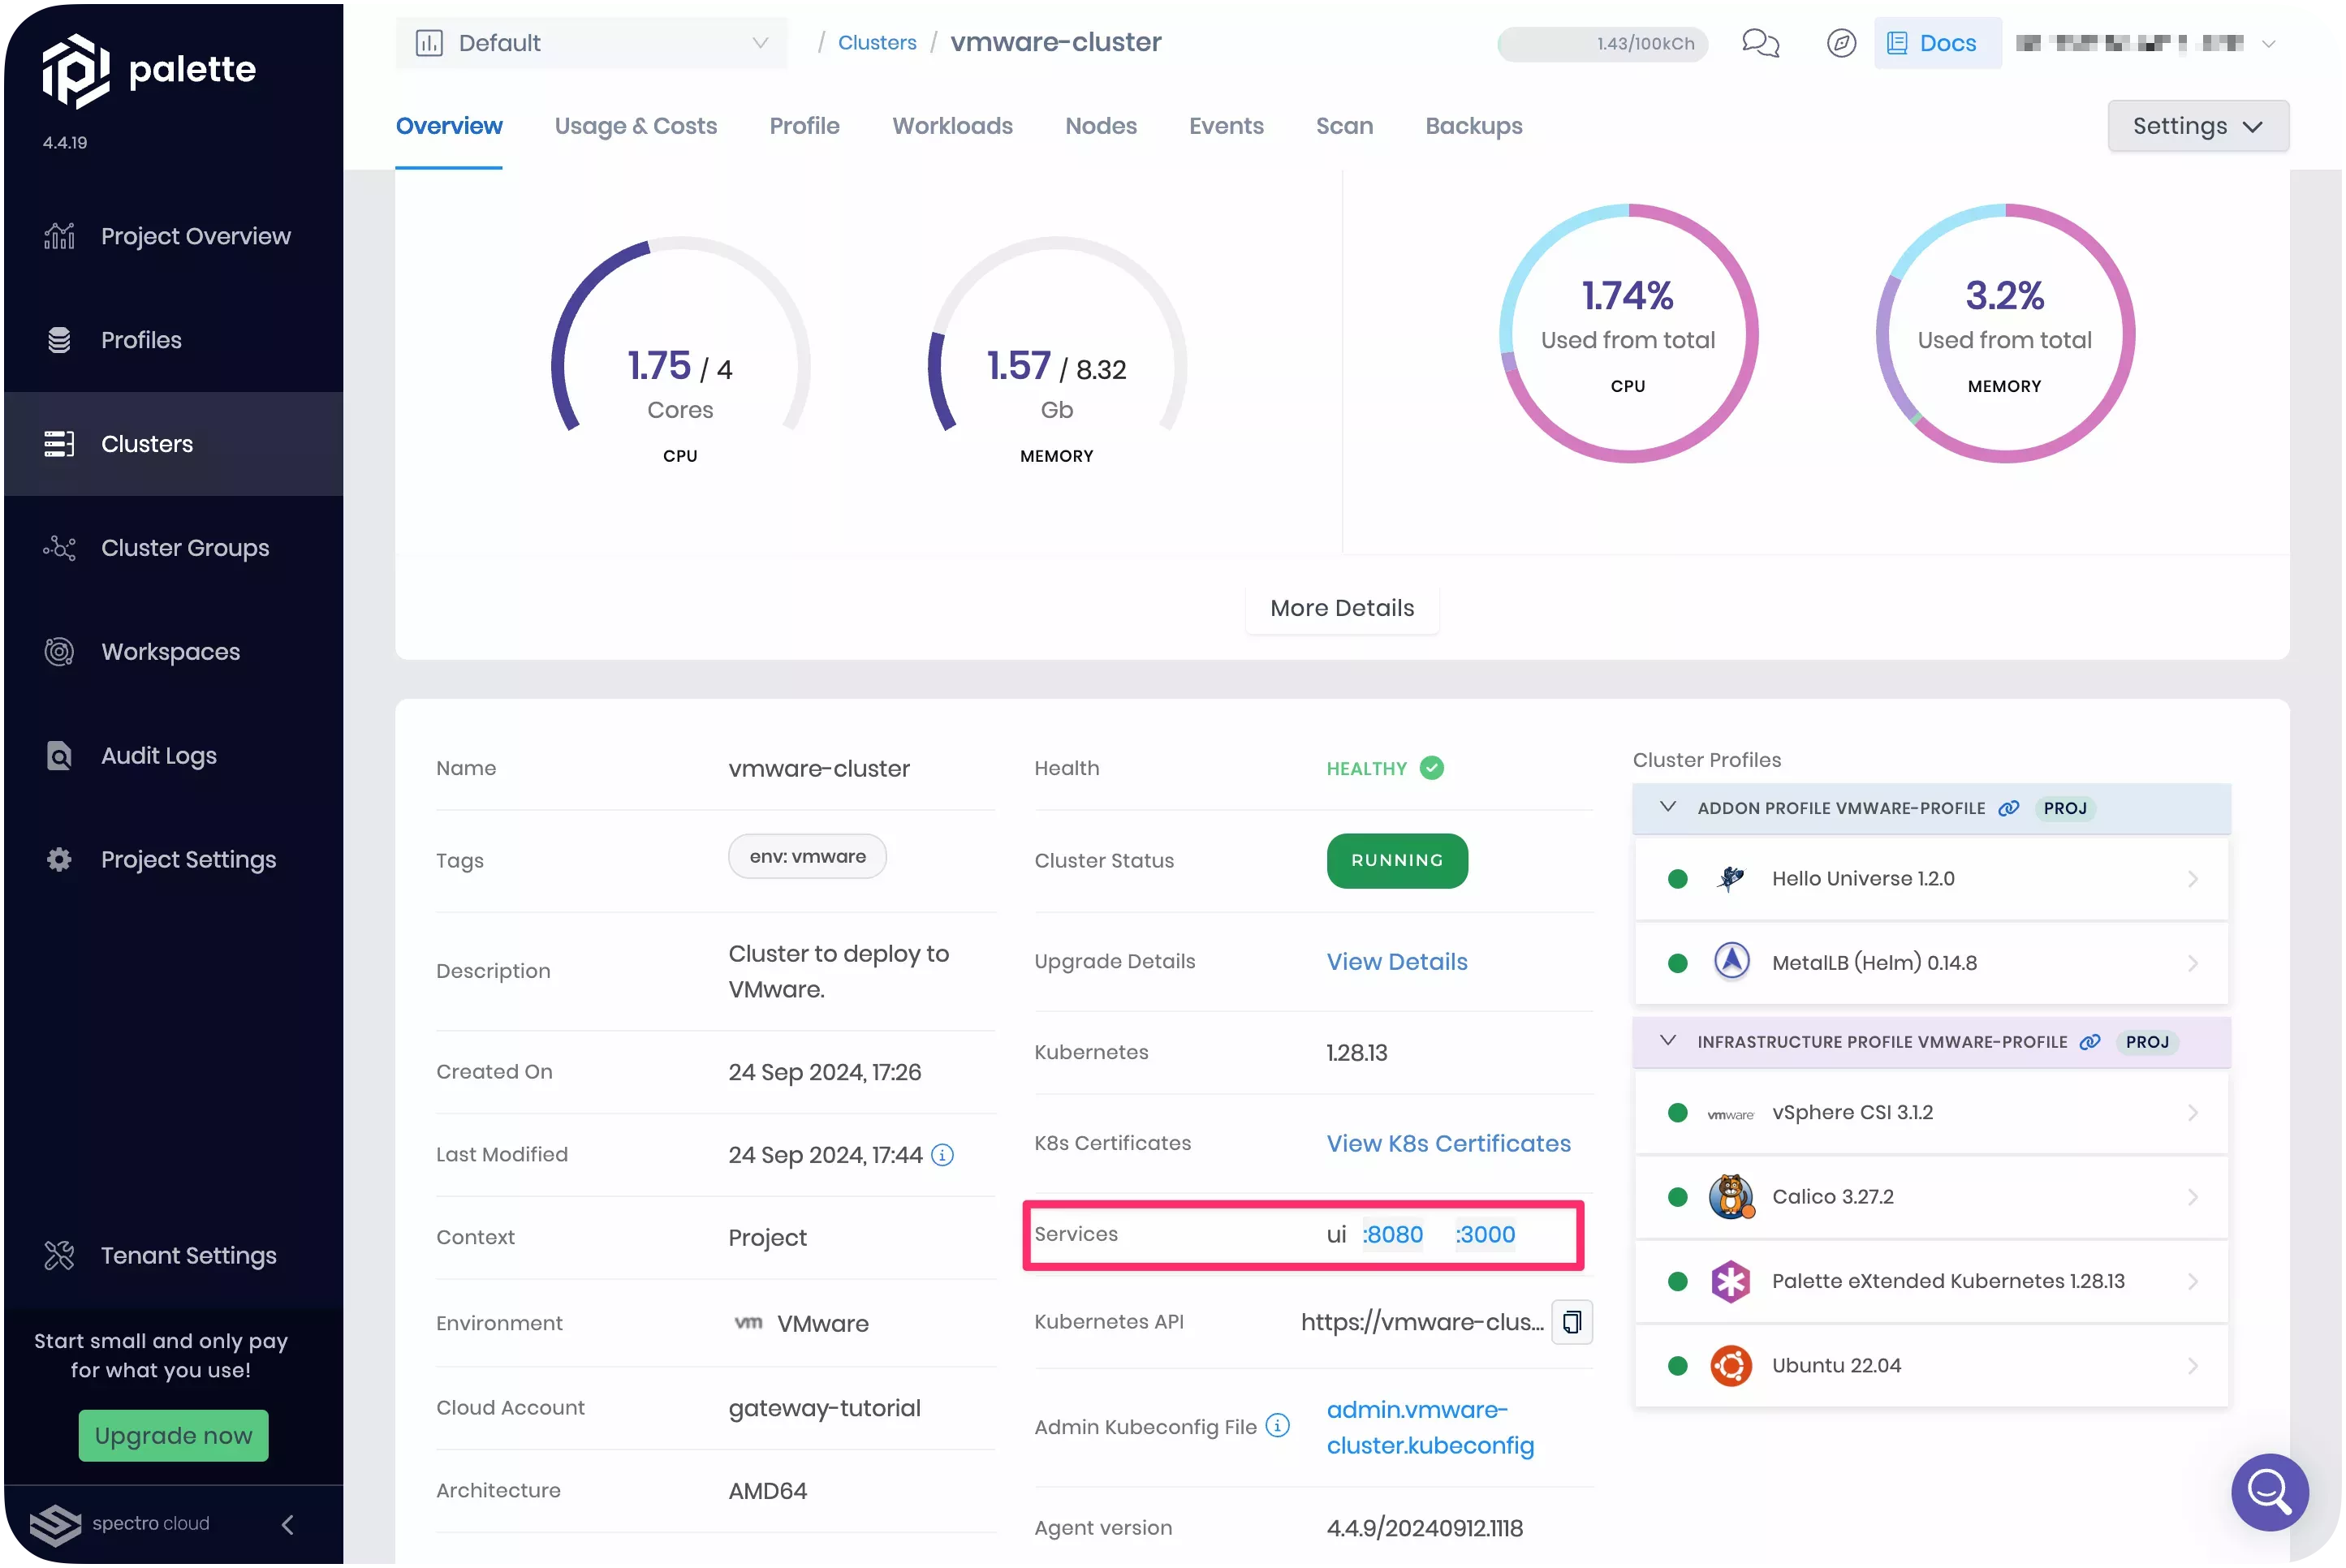Open the floating help chat bubble
This screenshot has width=2346, height=1568.
(2268, 1492)
